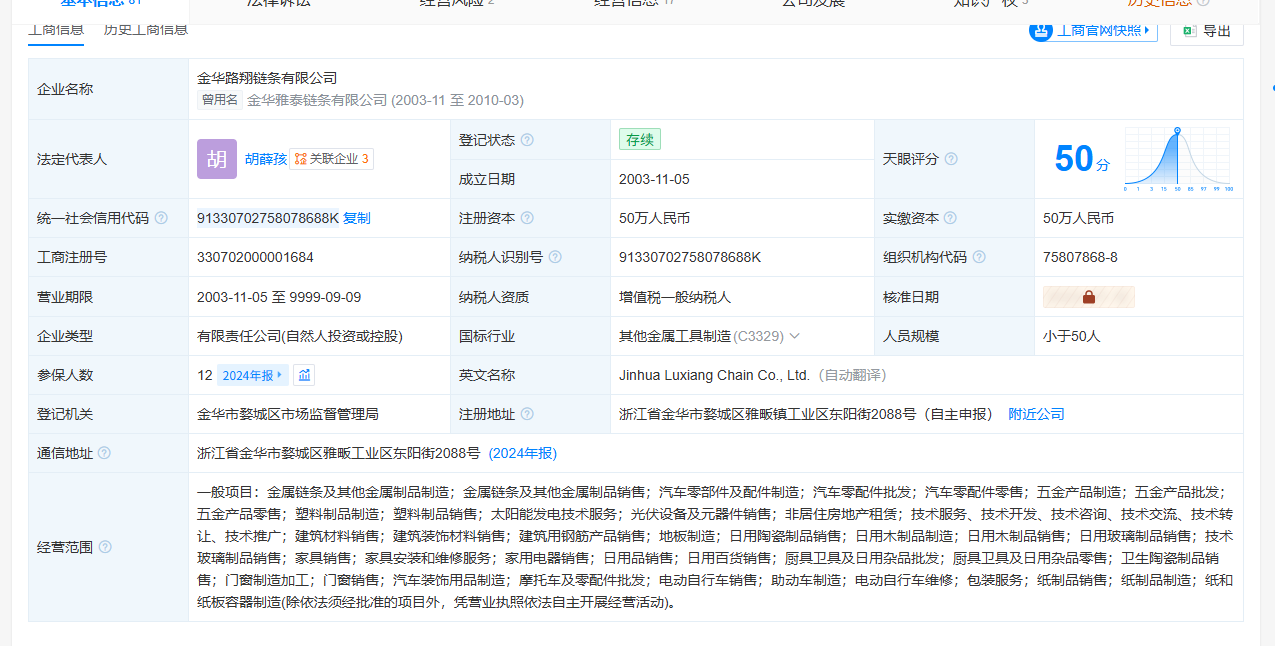
Task: Open the 参保人数 trend chart icon
Action: coord(305,375)
